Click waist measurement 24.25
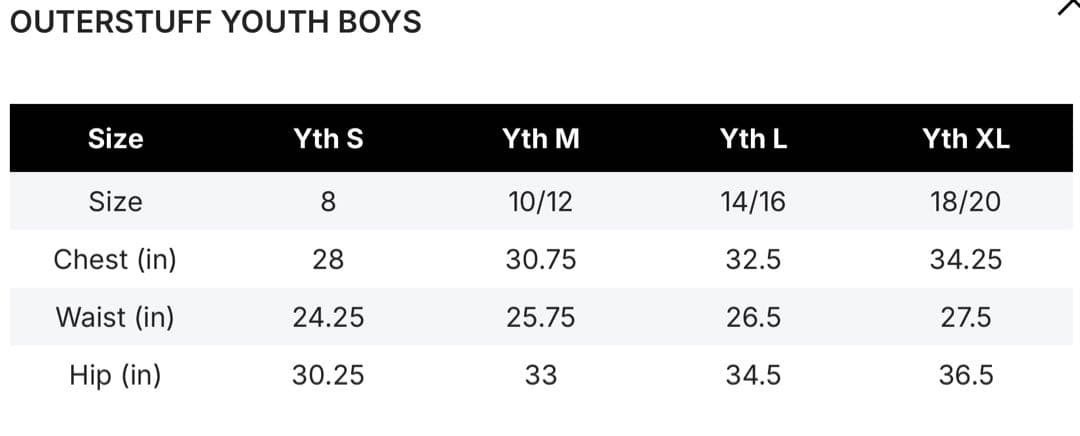Image resolution: width=1080 pixels, height=436 pixels. pyautogui.click(x=328, y=318)
